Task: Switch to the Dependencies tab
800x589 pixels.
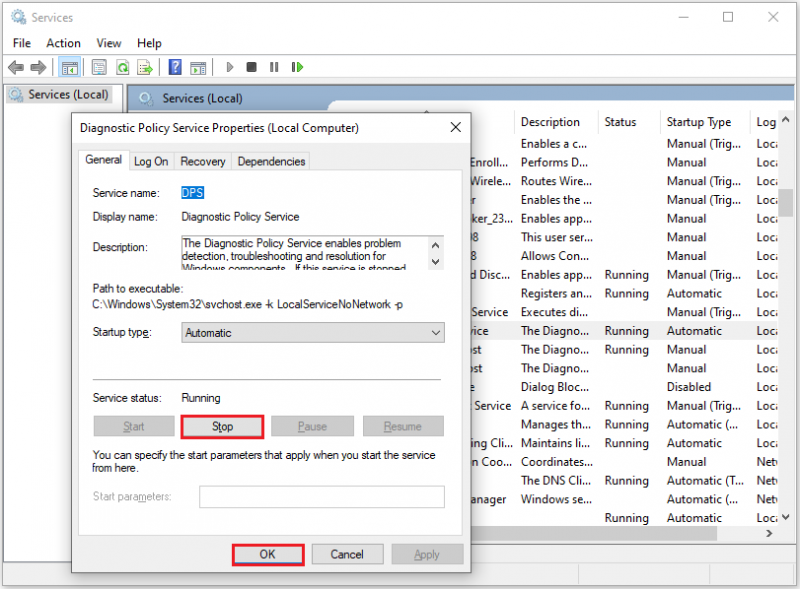Action: point(271,162)
